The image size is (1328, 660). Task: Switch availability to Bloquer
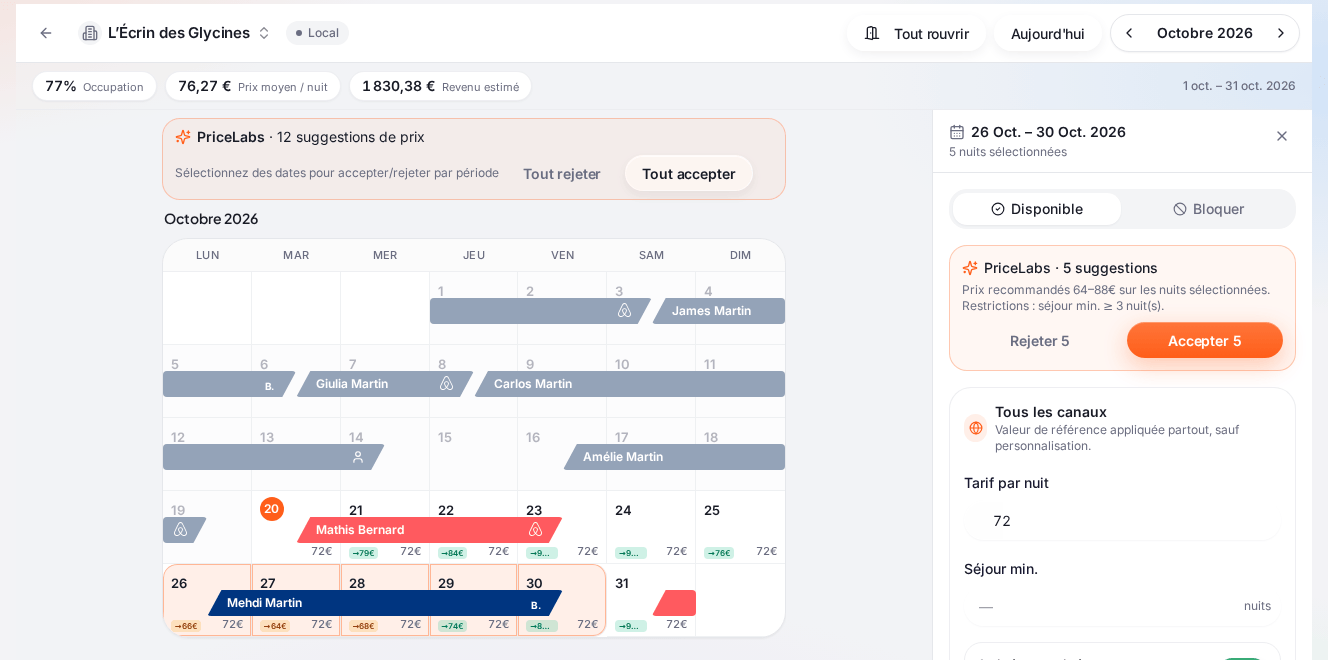coord(1208,209)
